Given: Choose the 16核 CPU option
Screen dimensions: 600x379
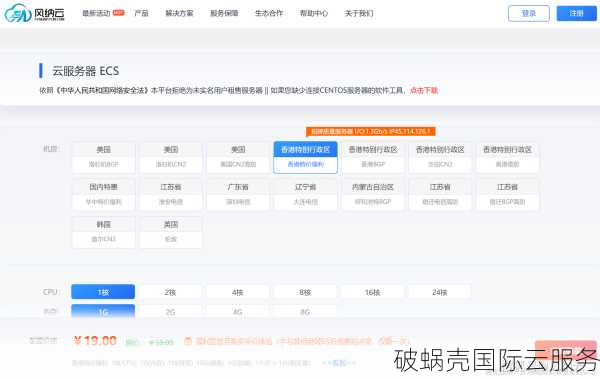Looking at the screenshot, I should pyautogui.click(x=372, y=292).
